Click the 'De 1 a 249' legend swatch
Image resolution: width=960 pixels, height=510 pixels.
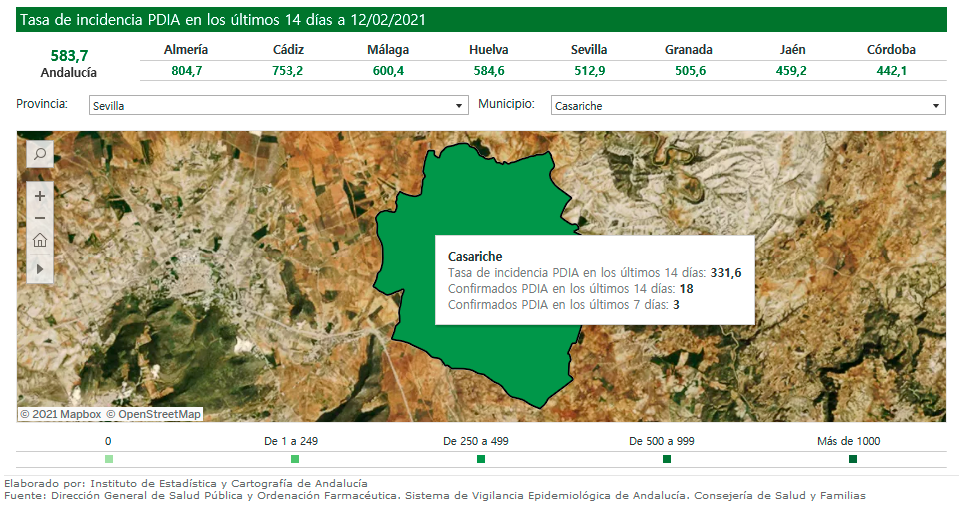click(x=295, y=459)
